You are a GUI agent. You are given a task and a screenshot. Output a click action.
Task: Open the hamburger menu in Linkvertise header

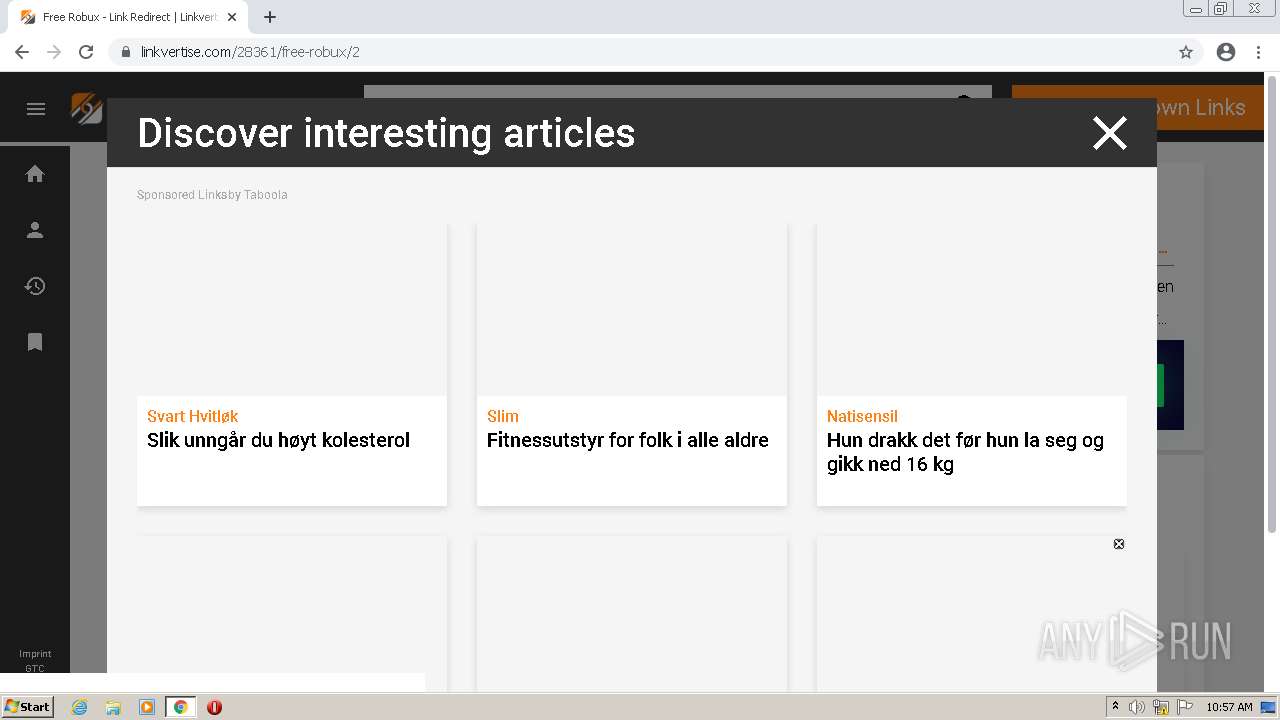pos(36,109)
